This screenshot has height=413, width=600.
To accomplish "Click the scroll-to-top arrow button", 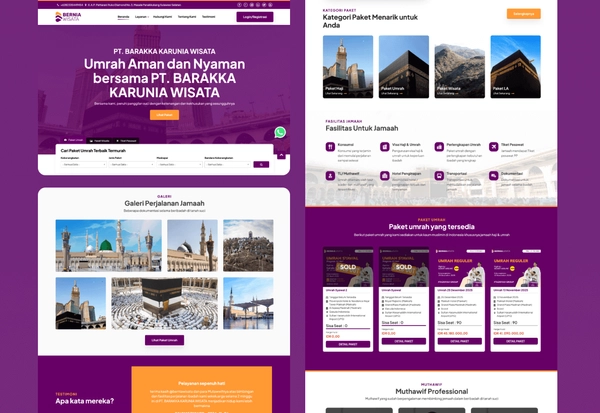I will tap(281, 155).
